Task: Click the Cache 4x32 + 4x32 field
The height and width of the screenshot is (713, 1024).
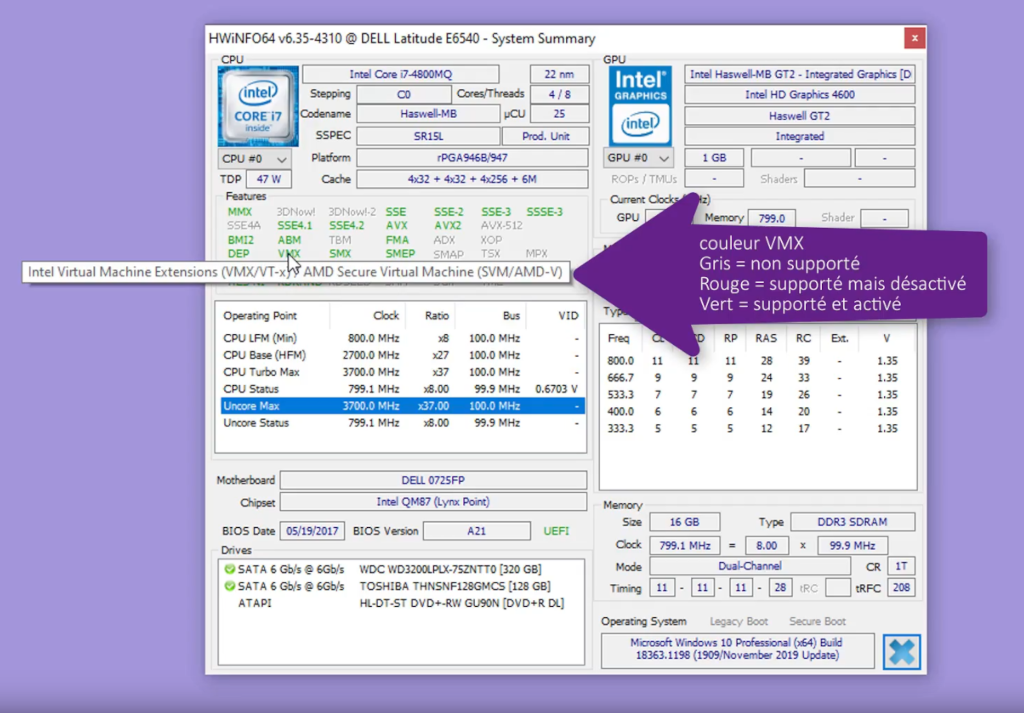Action: point(472,179)
